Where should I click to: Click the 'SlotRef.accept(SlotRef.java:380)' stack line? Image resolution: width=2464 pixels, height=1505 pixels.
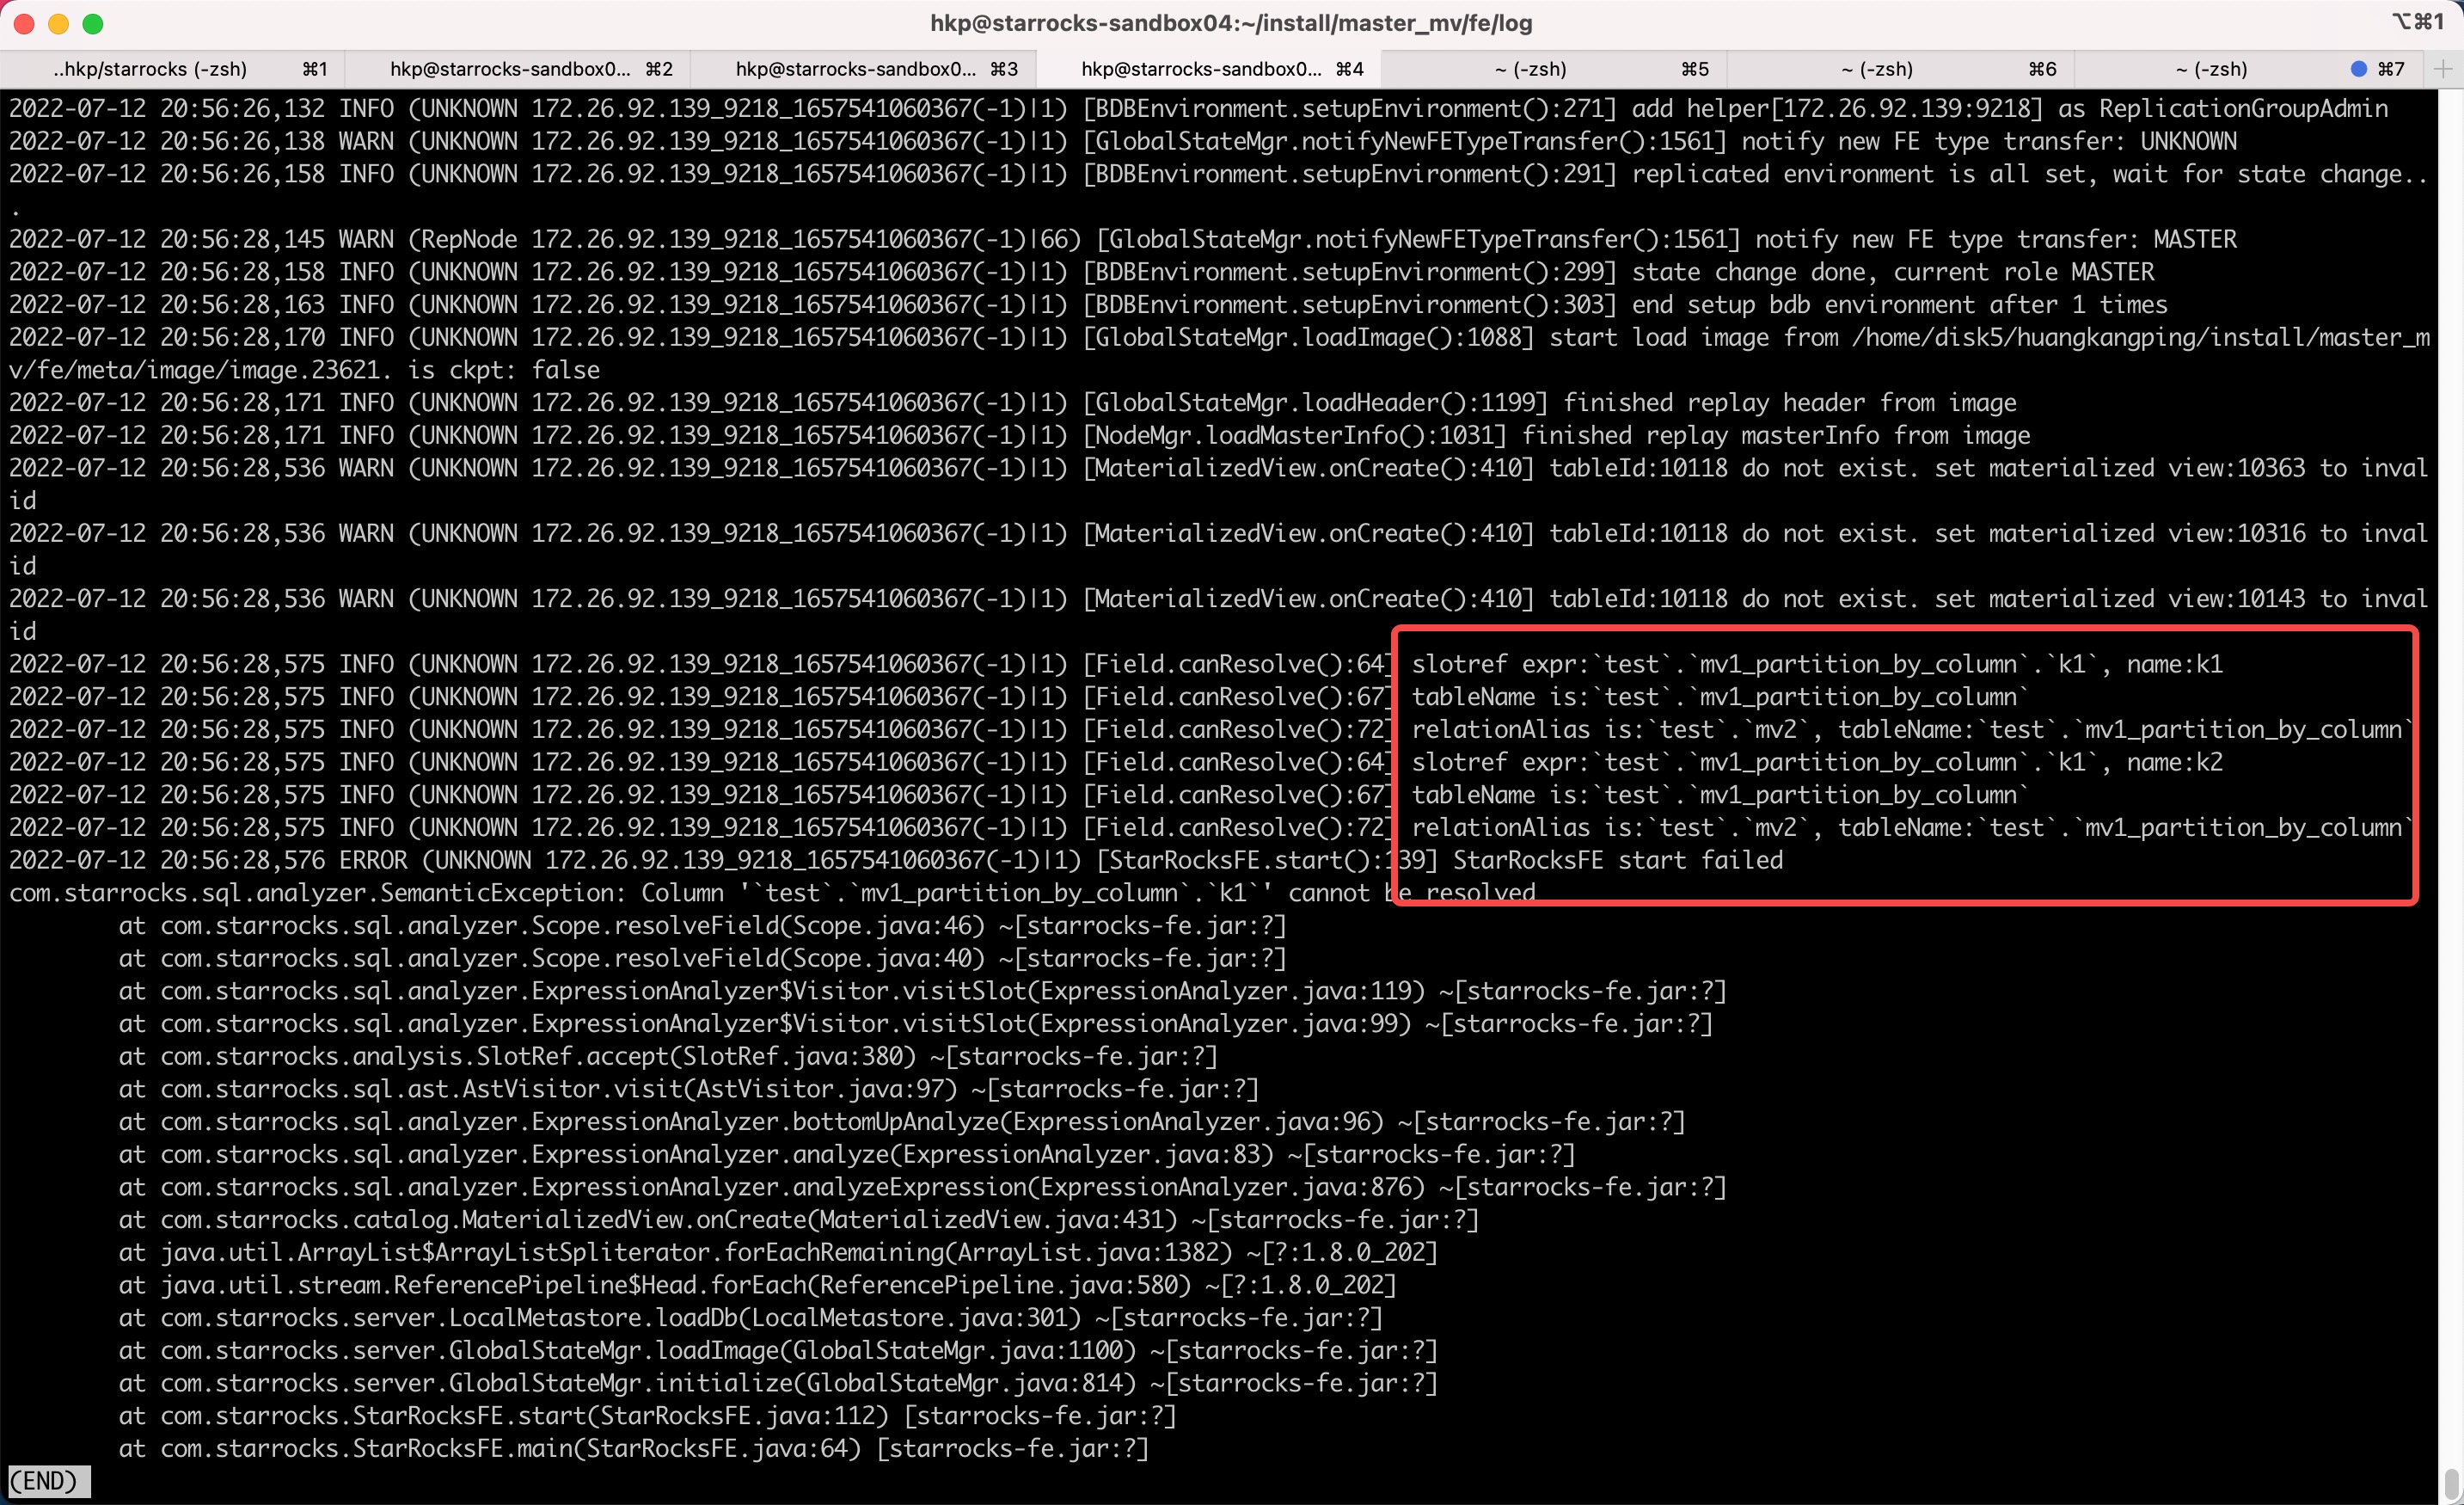(668, 1056)
